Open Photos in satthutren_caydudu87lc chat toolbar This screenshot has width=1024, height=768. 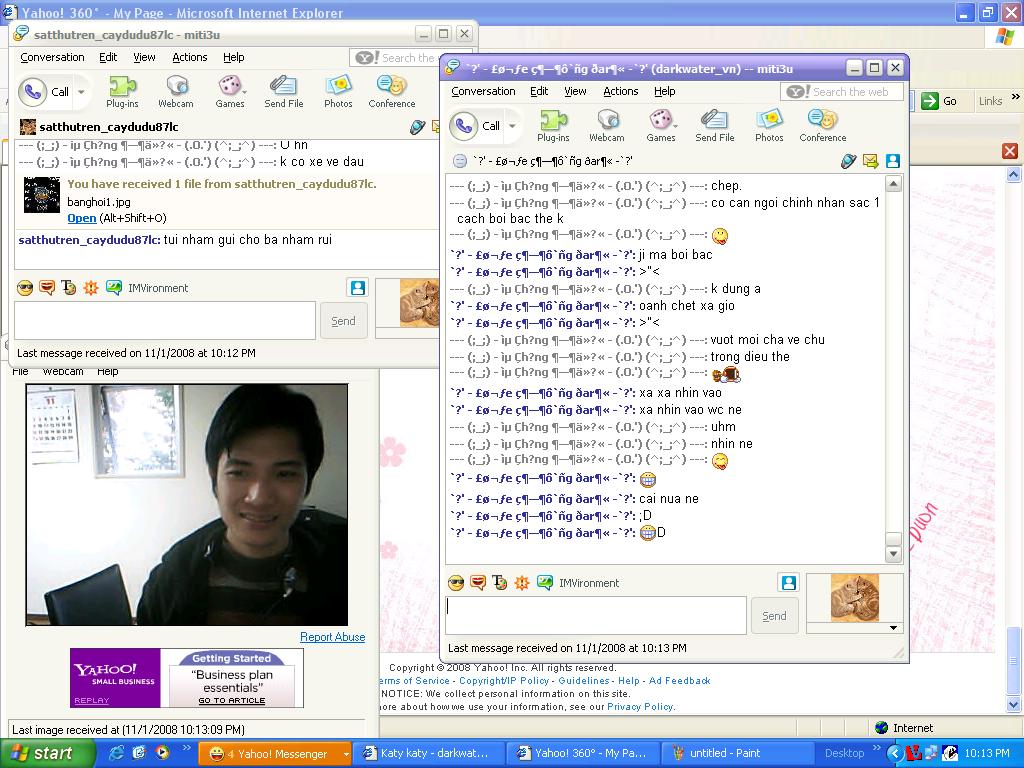tap(338, 91)
